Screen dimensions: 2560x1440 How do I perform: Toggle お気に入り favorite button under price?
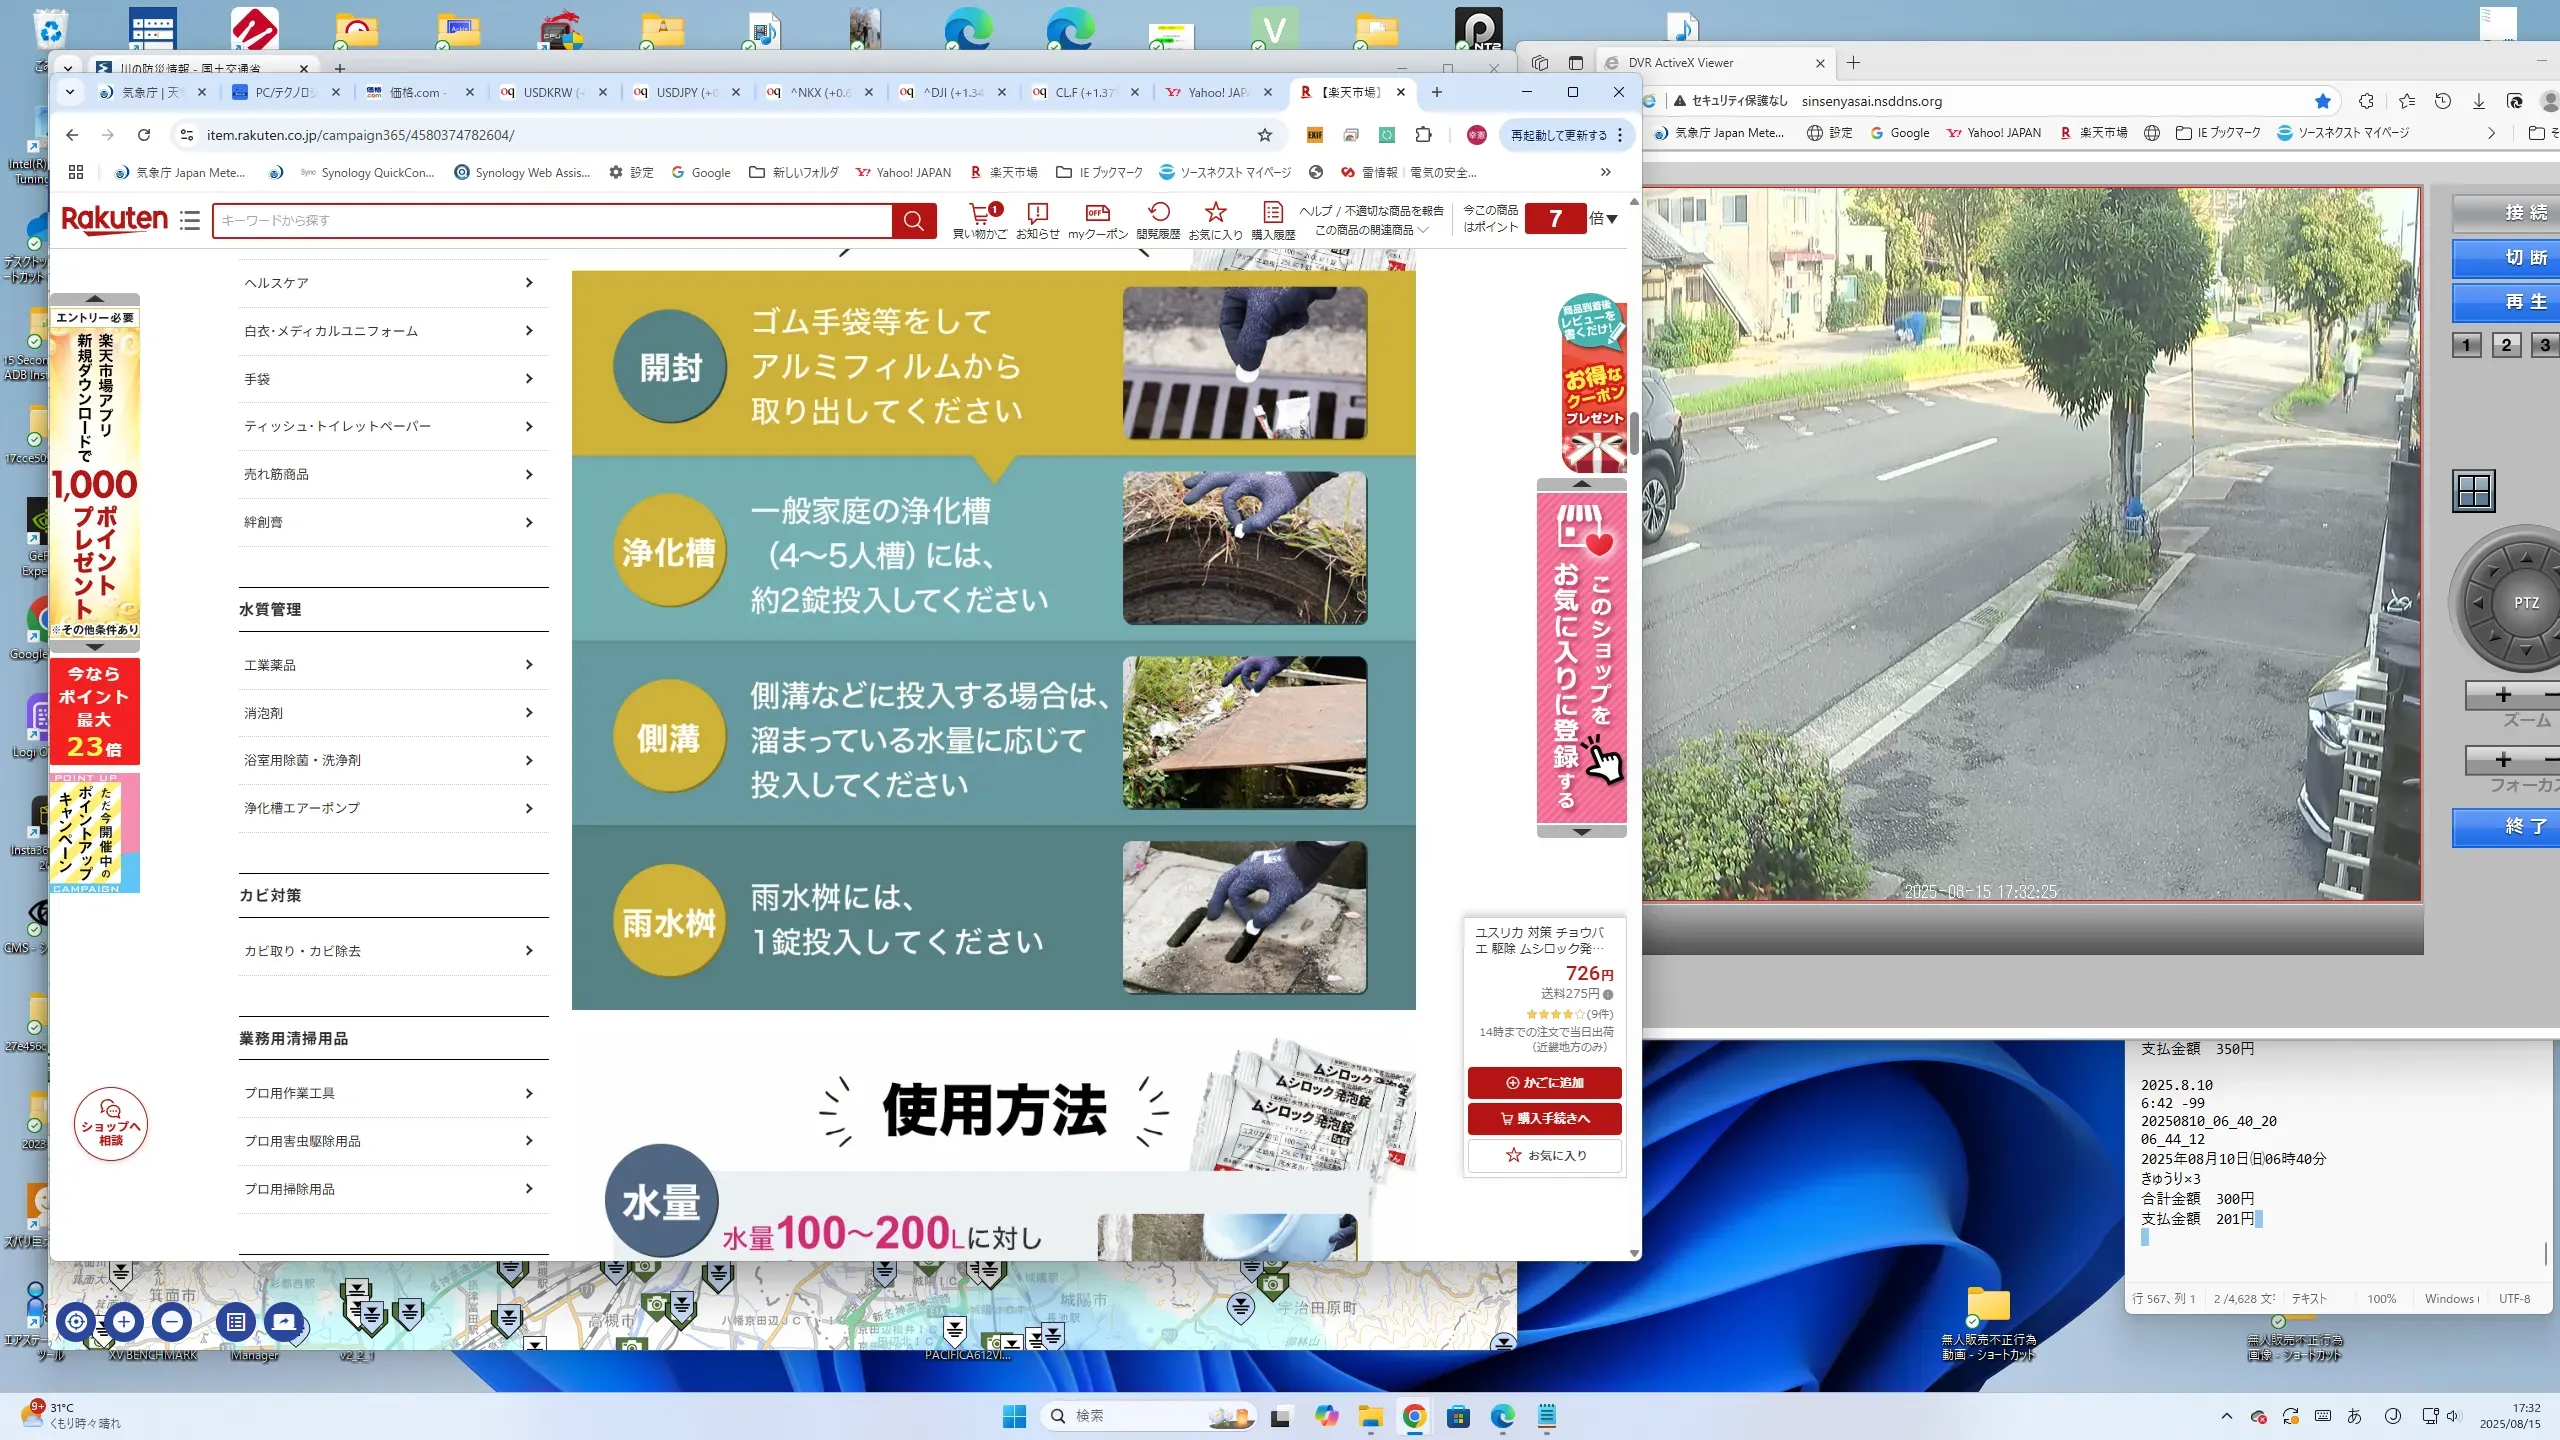(x=1544, y=1155)
